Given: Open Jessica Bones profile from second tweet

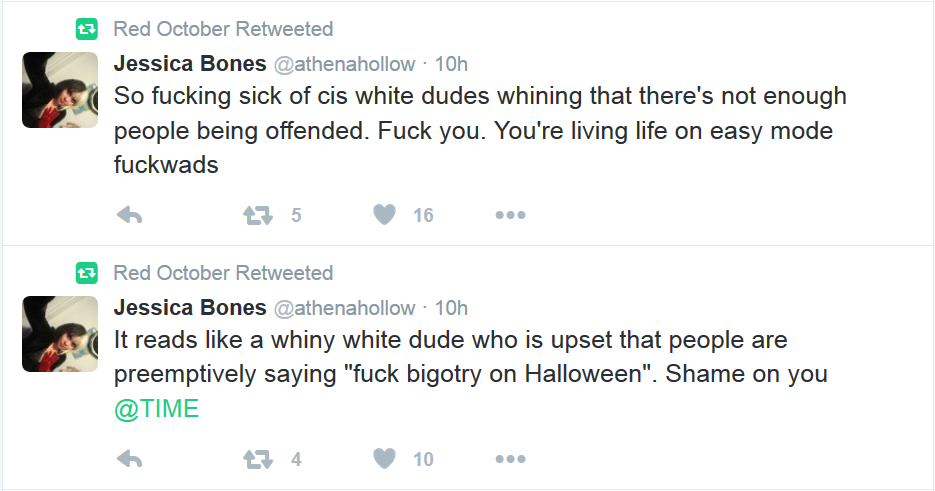Looking at the screenshot, I should pyautogui.click(x=190, y=307).
